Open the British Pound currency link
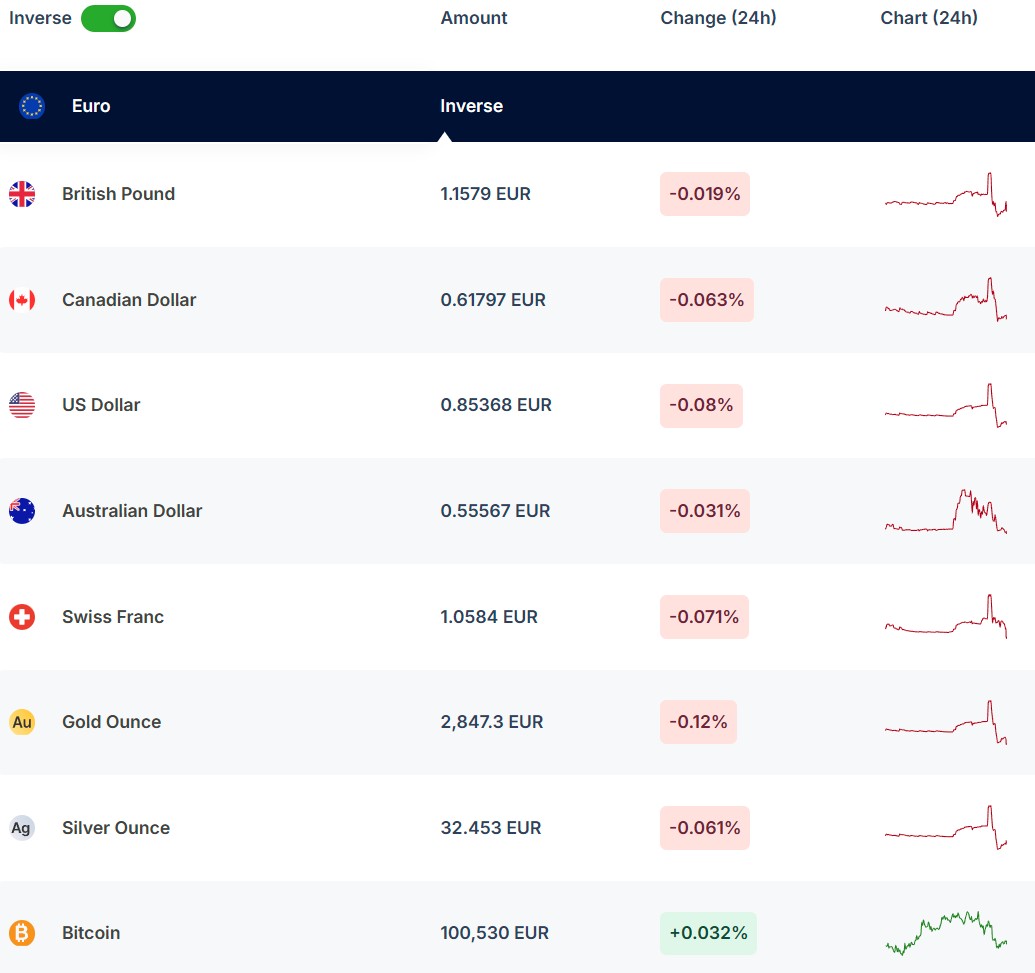This screenshot has width=1035, height=973. (x=118, y=194)
